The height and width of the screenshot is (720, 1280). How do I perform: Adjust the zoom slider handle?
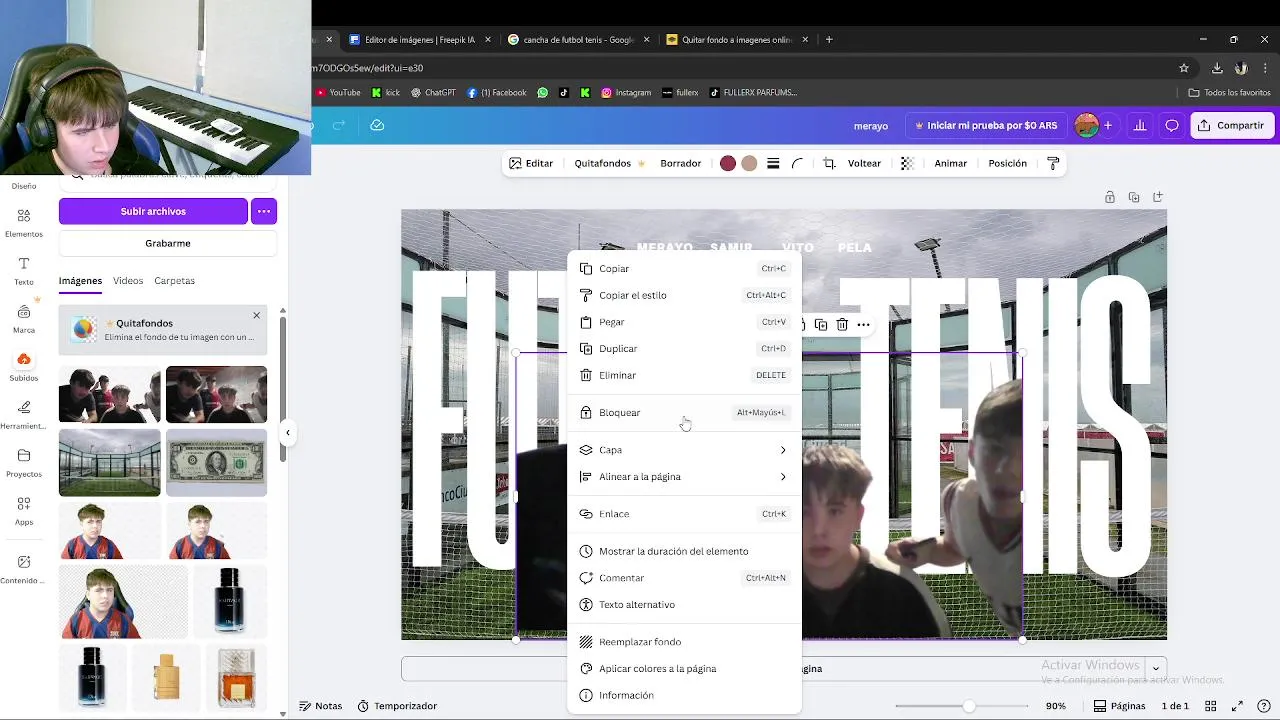coord(969,706)
